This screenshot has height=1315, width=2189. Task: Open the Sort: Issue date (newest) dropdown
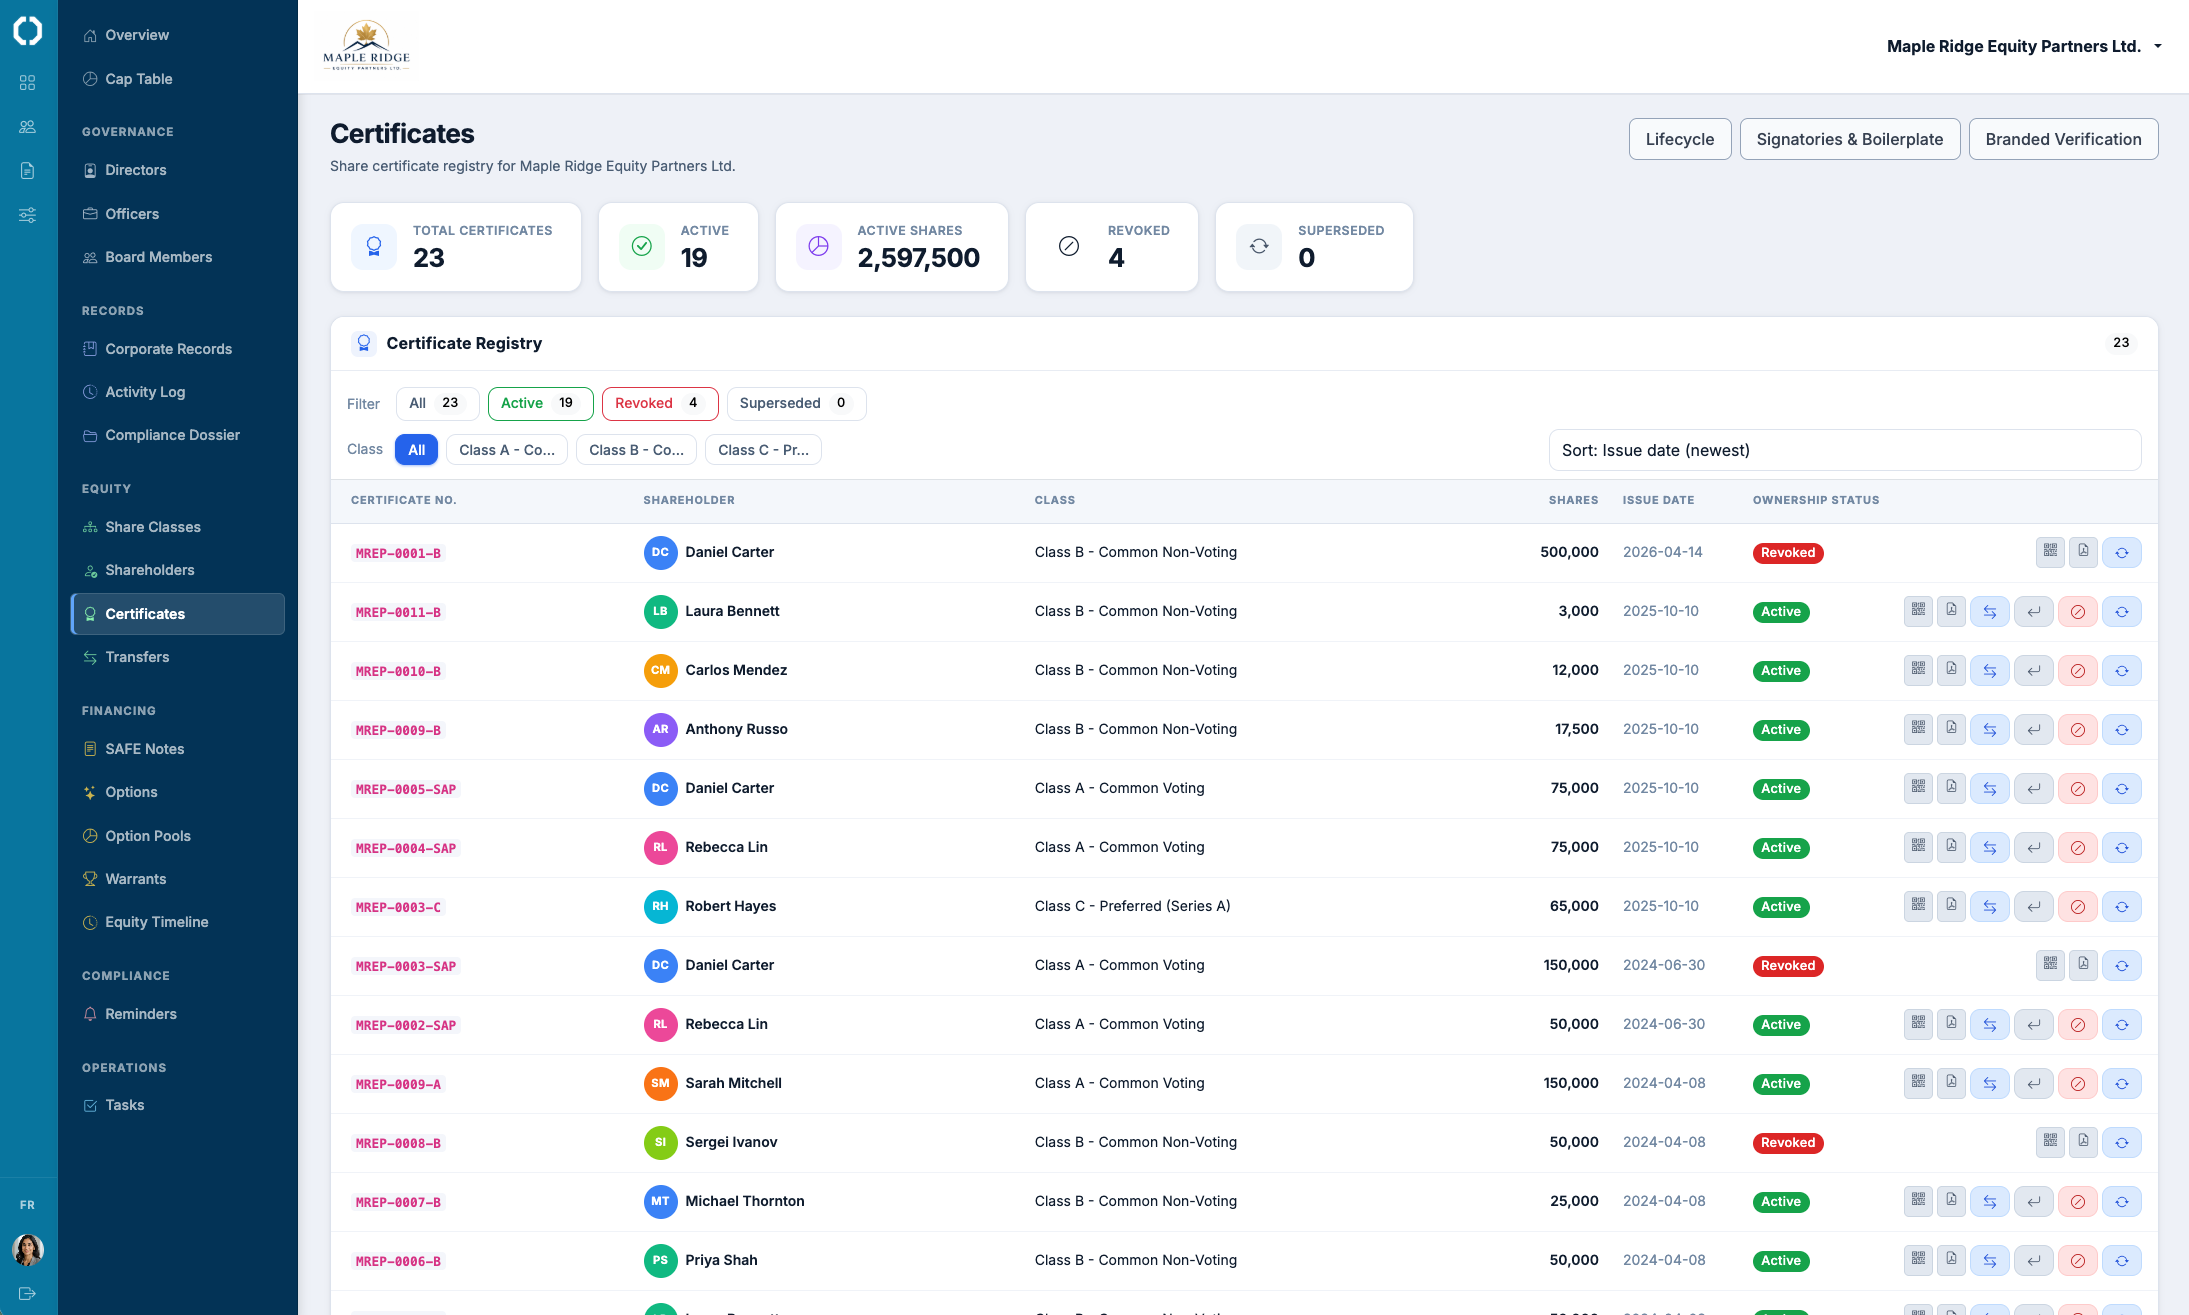pos(1845,450)
